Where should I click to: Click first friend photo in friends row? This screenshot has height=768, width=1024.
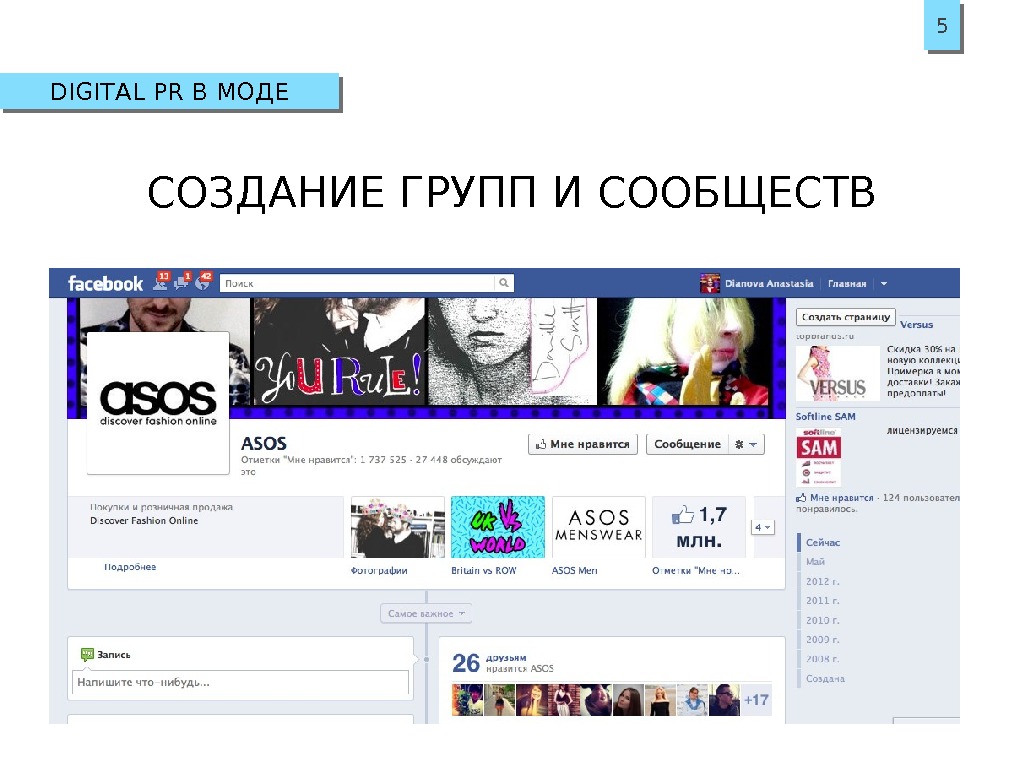[x=468, y=700]
